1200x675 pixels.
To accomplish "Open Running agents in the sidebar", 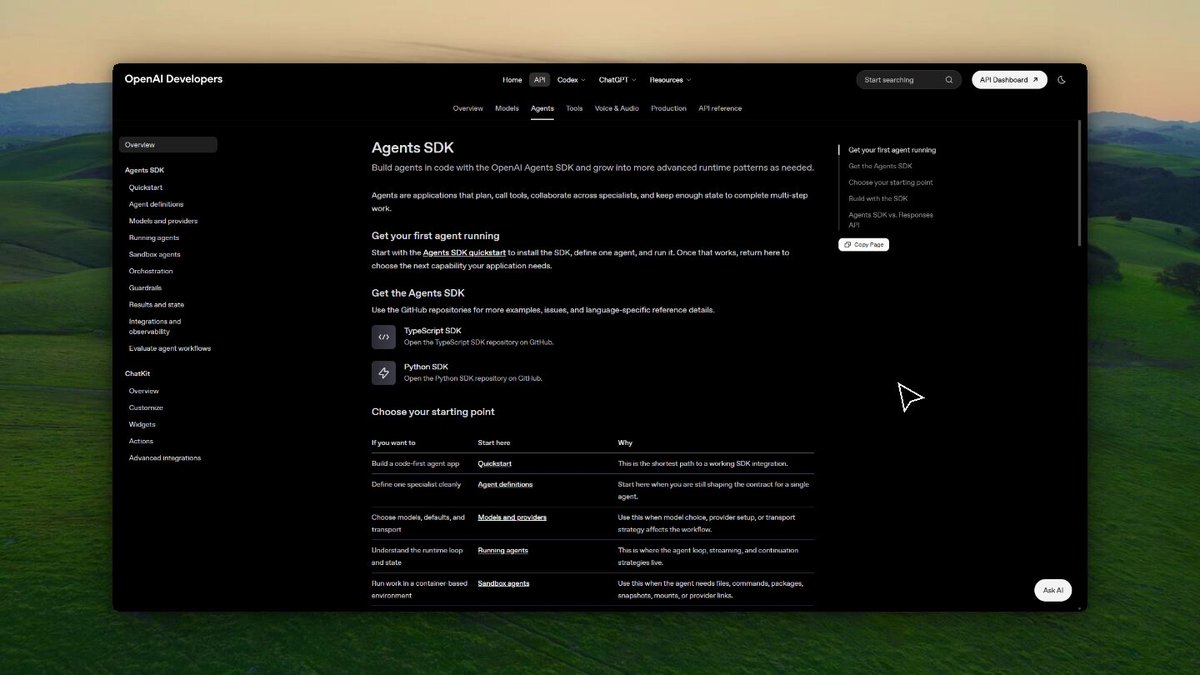I will click(x=154, y=238).
